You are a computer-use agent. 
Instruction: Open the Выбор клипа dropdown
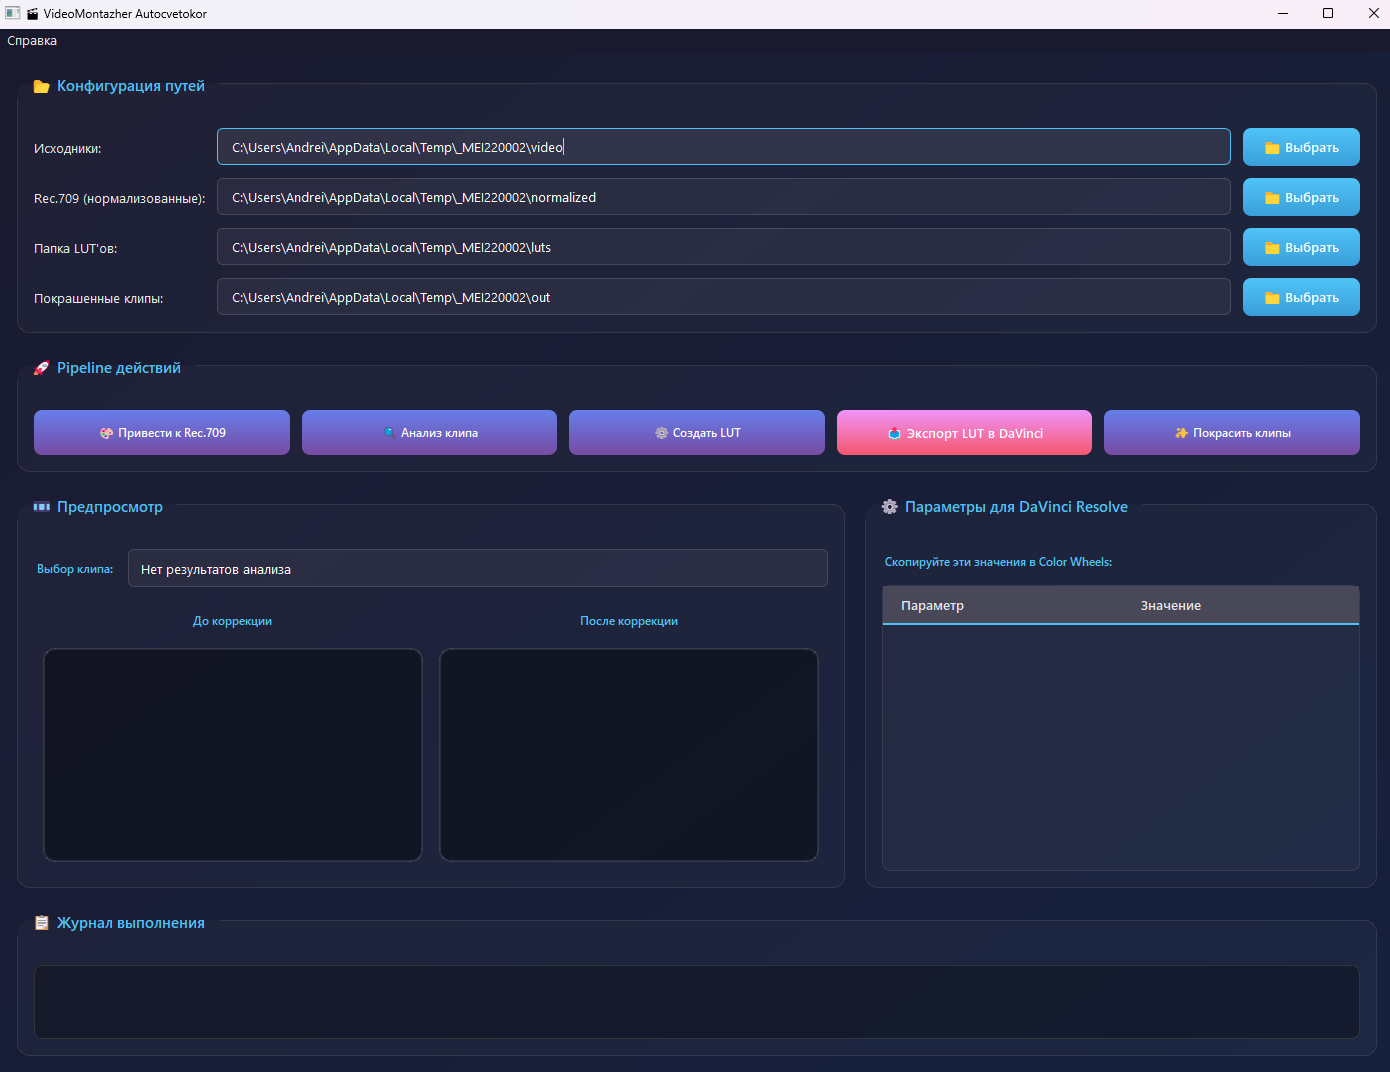pyautogui.click(x=477, y=569)
